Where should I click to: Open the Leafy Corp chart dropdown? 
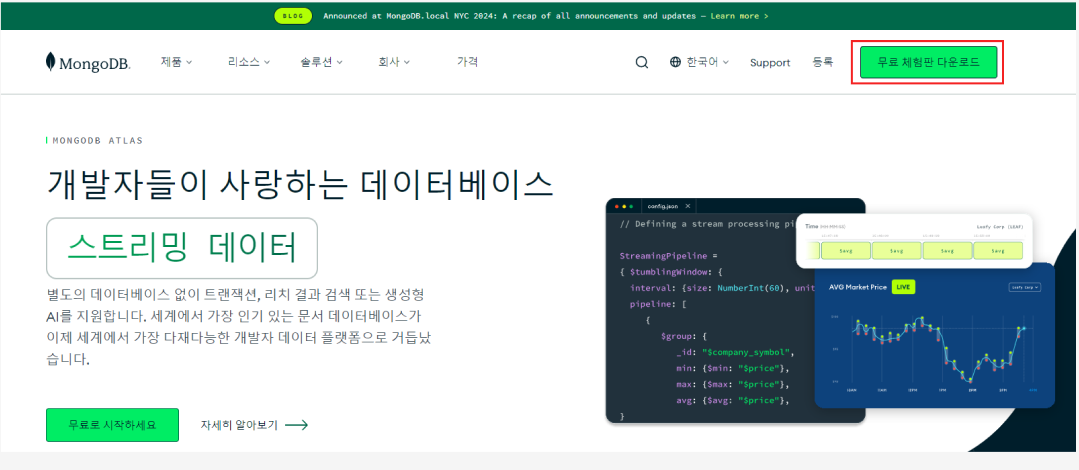[1025, 287]
